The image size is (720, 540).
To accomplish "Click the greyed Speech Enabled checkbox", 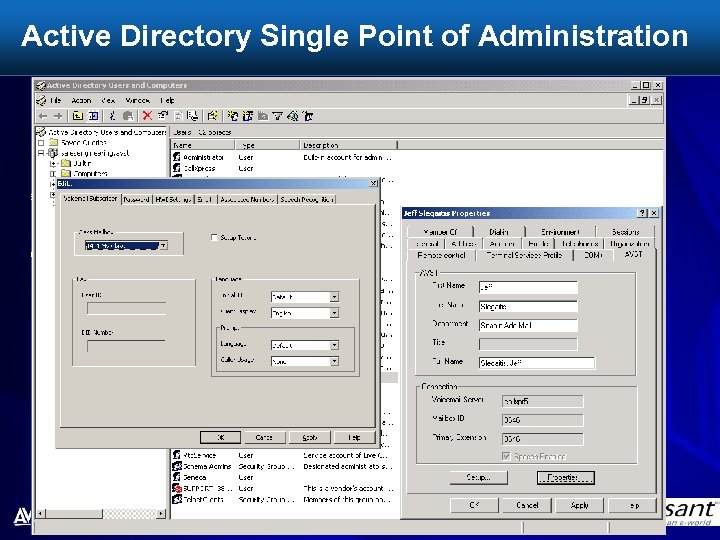I will pyautogui.click(x=506, y=456).
